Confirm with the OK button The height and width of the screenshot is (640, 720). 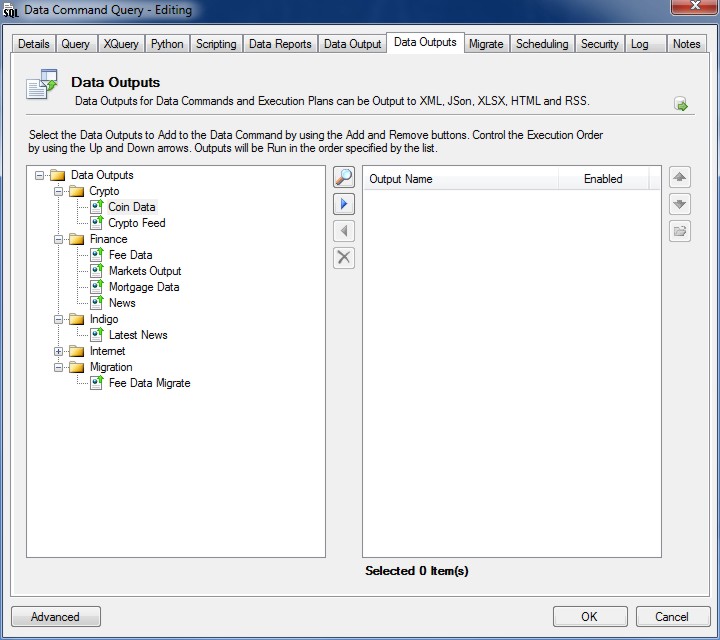pos(590,617)
